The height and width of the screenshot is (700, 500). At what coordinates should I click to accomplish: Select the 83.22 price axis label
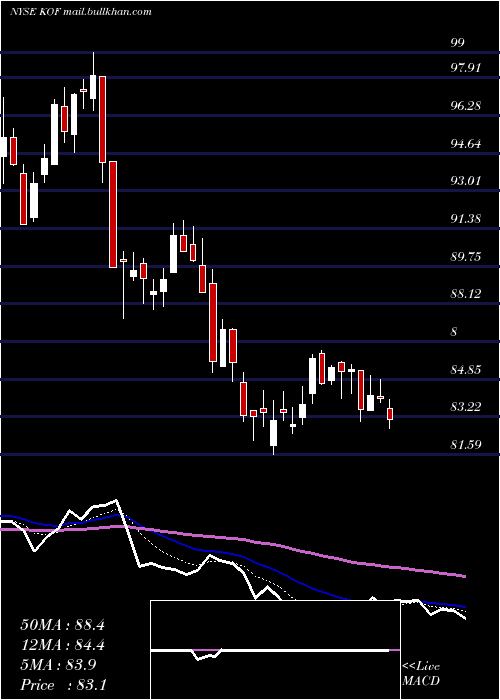coord(465,407)
